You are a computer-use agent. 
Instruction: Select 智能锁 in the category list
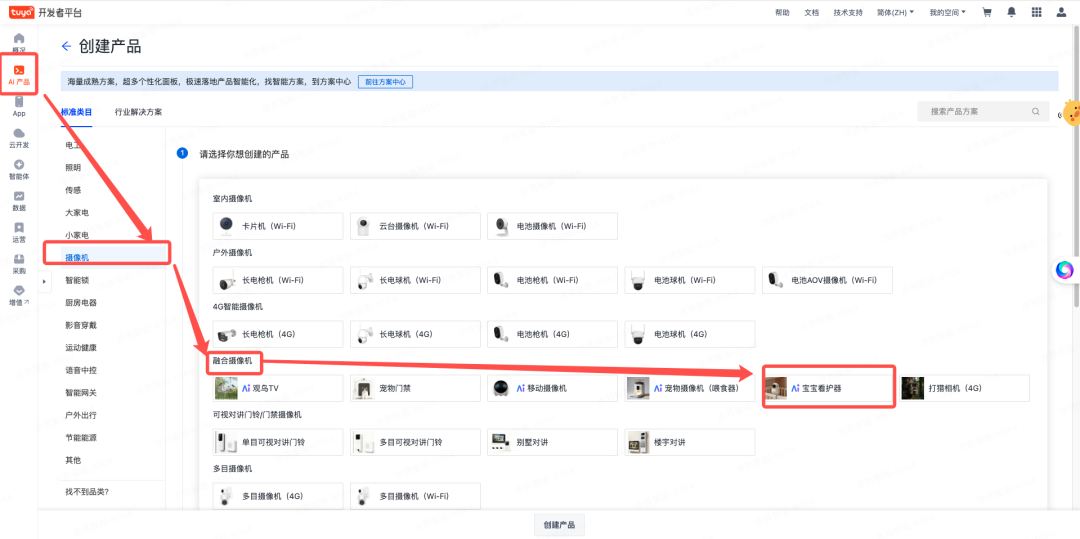(77, 280)
